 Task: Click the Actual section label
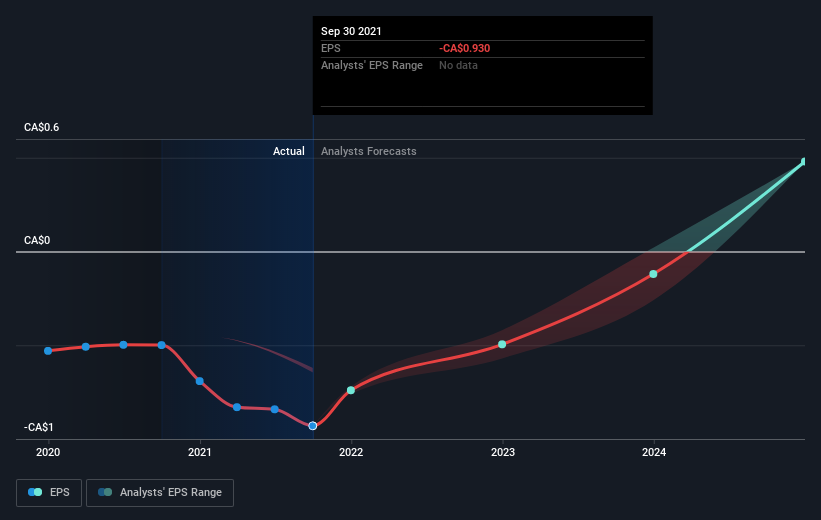(289, 151)
